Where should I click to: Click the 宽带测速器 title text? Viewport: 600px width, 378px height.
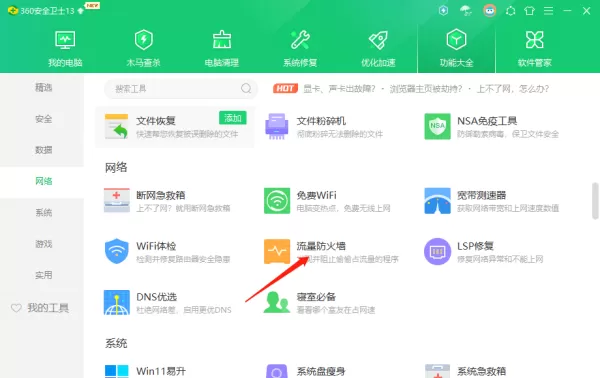coord(481,195)
